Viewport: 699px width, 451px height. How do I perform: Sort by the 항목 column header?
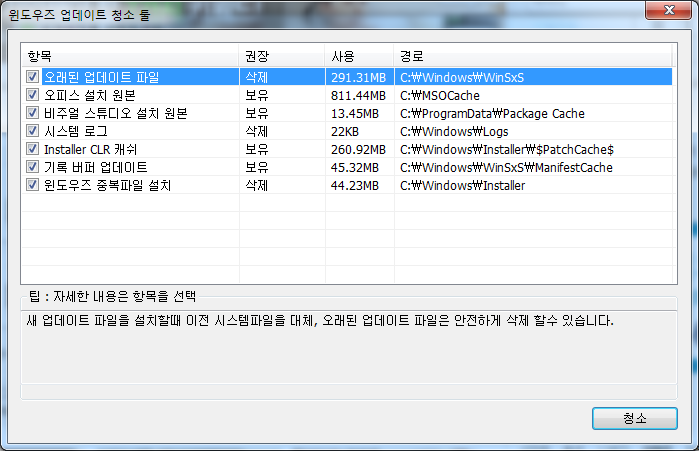click(x=130, y=56)
